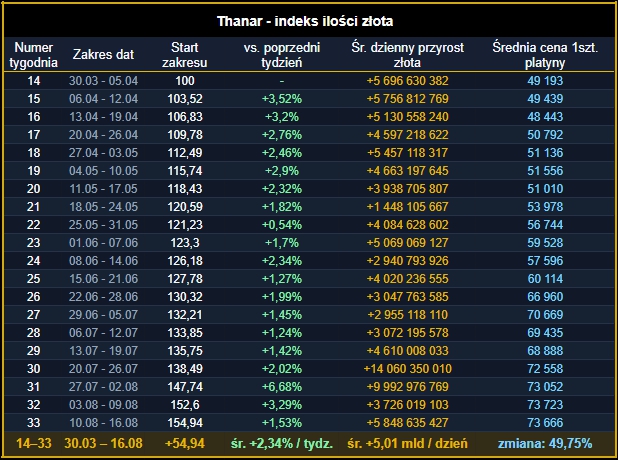Select date range '01.06 - 07.06'
Viewport: 618px width, 460px height.
coord(103,243)
